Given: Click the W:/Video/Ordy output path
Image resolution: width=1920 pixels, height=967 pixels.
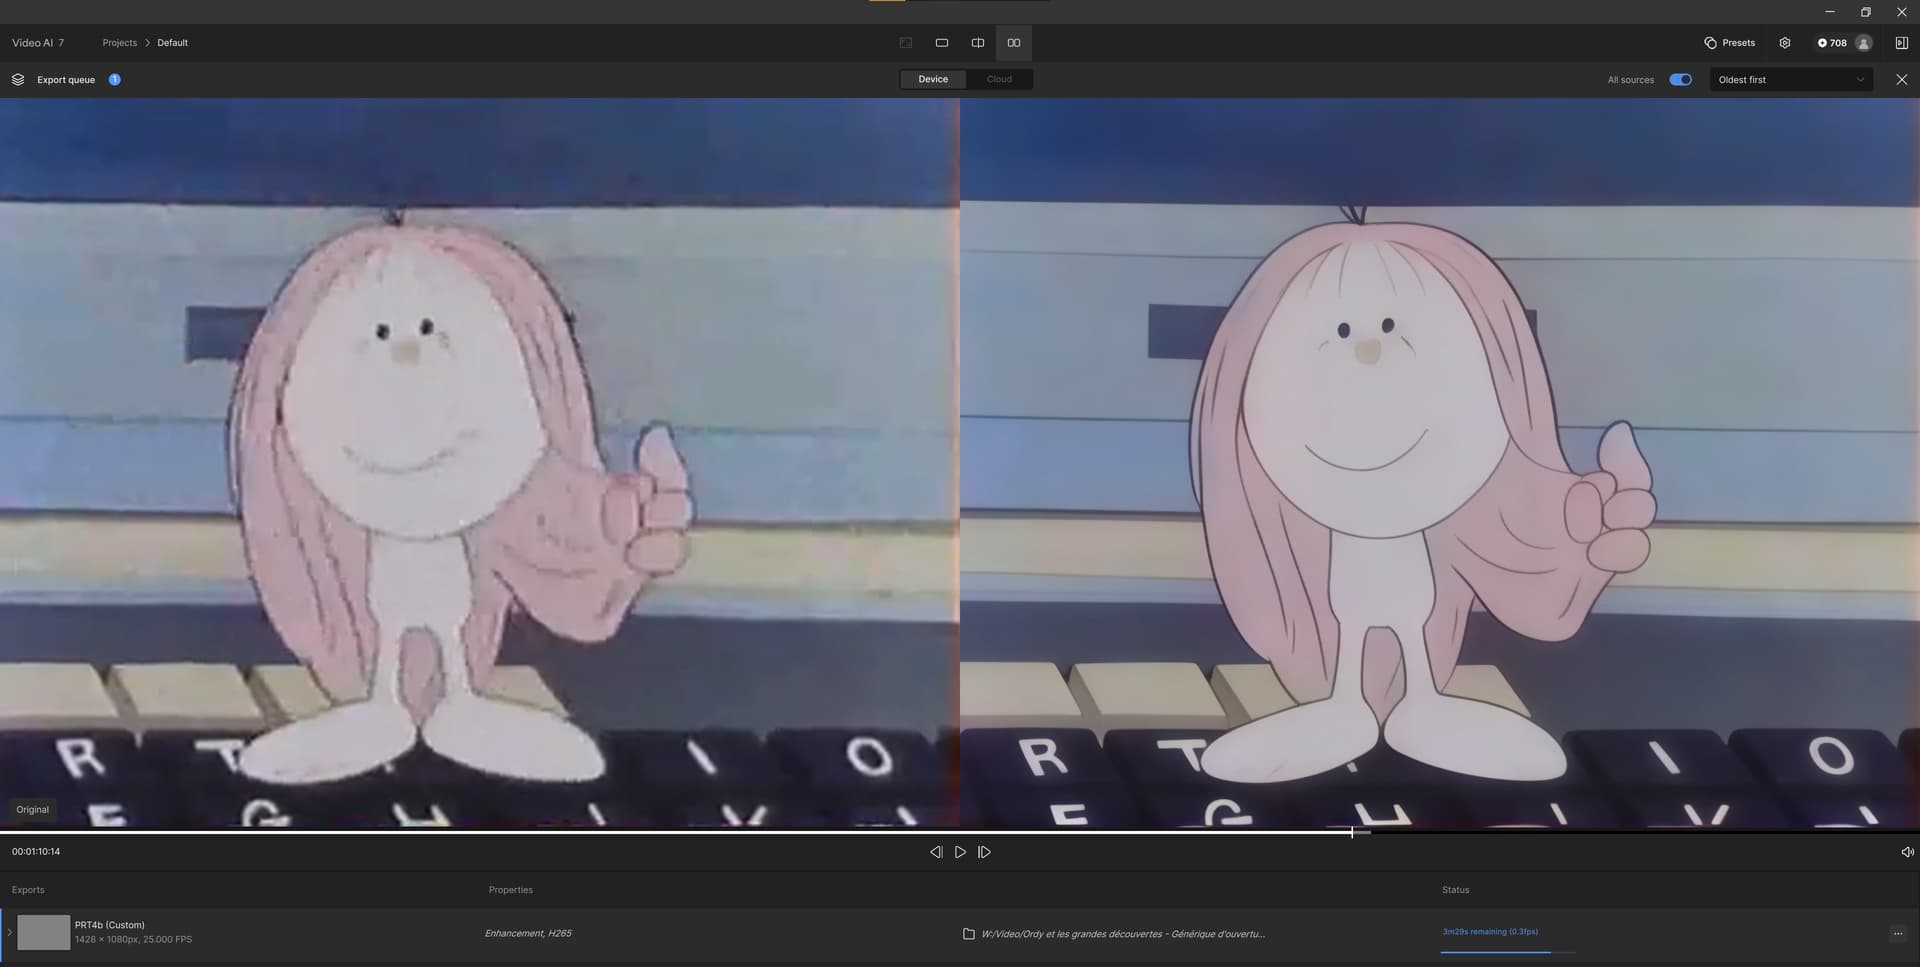Looking at the screenshot, I should pyautogui.click(x=1123, y=934).
